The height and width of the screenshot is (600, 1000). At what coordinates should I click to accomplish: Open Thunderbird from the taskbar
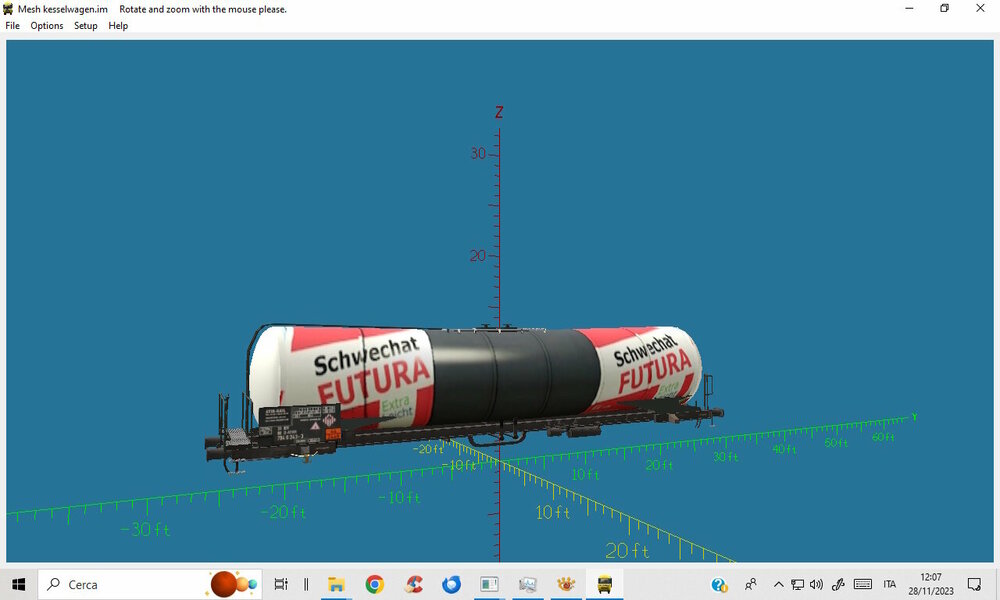(452, 584)
